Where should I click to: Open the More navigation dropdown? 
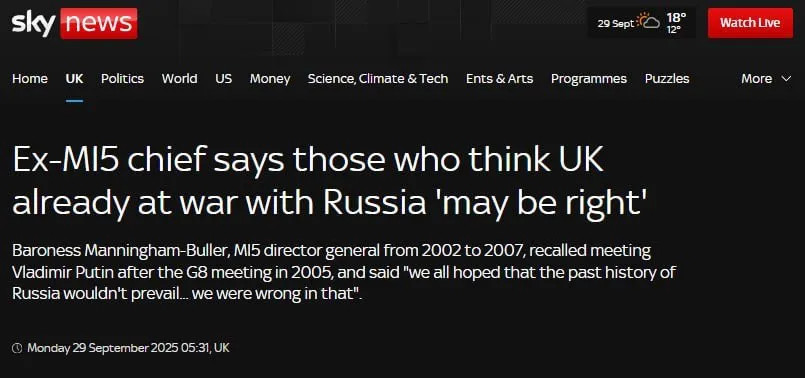[x=766, y=79]
